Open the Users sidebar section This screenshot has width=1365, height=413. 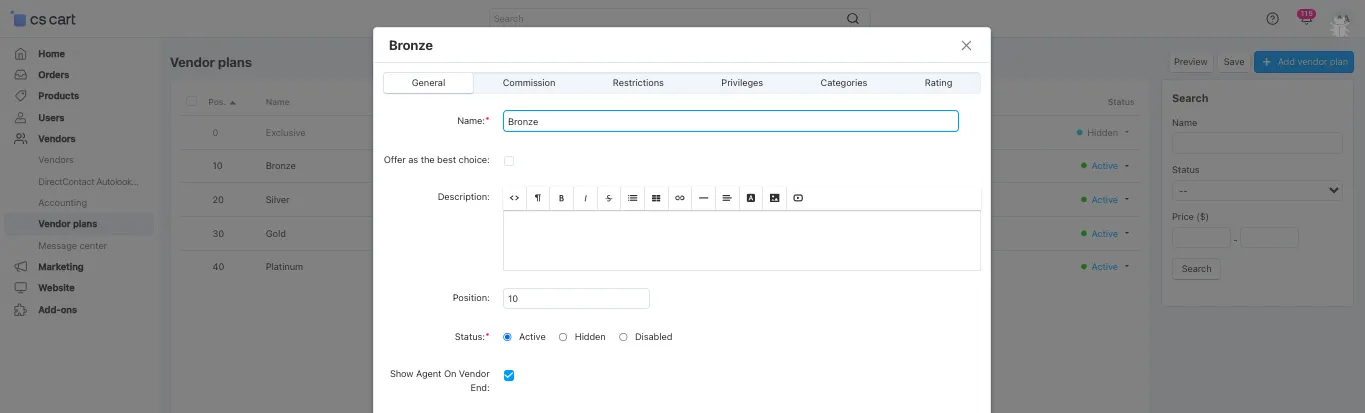click(51, 118)
